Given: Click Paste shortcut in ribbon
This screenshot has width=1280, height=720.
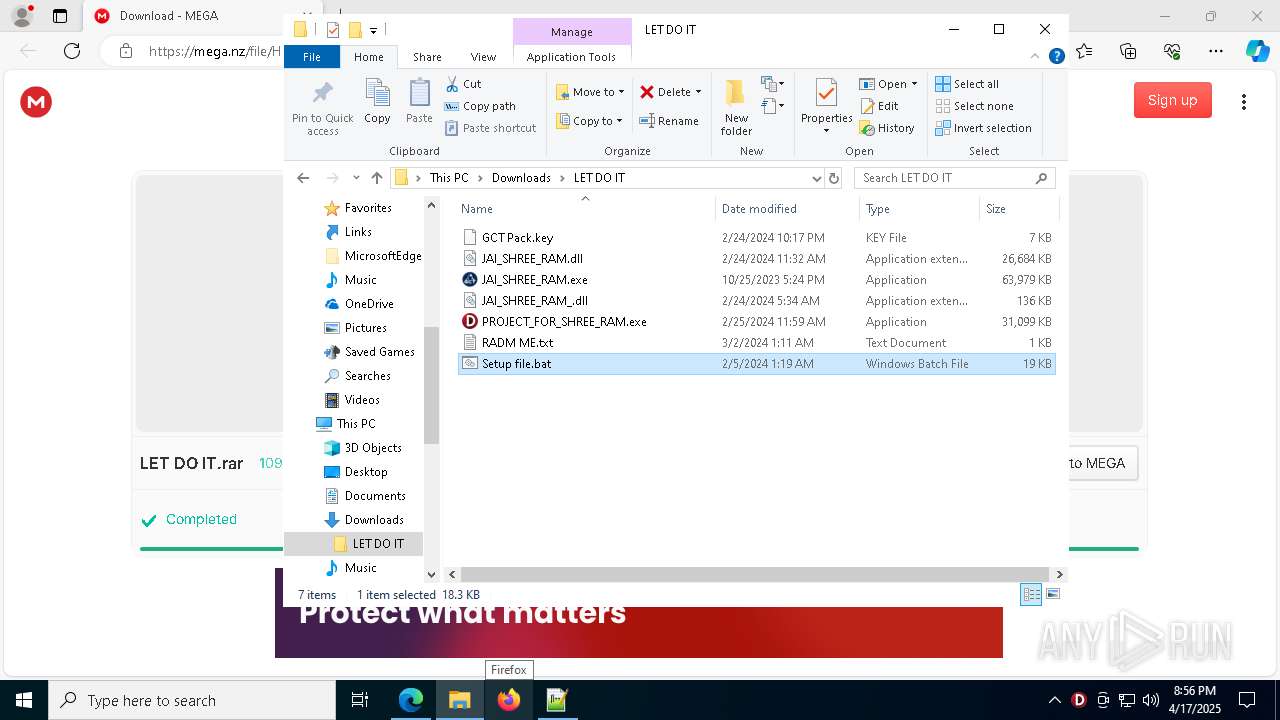Looking at the screenshot, I should click(490, 128).
